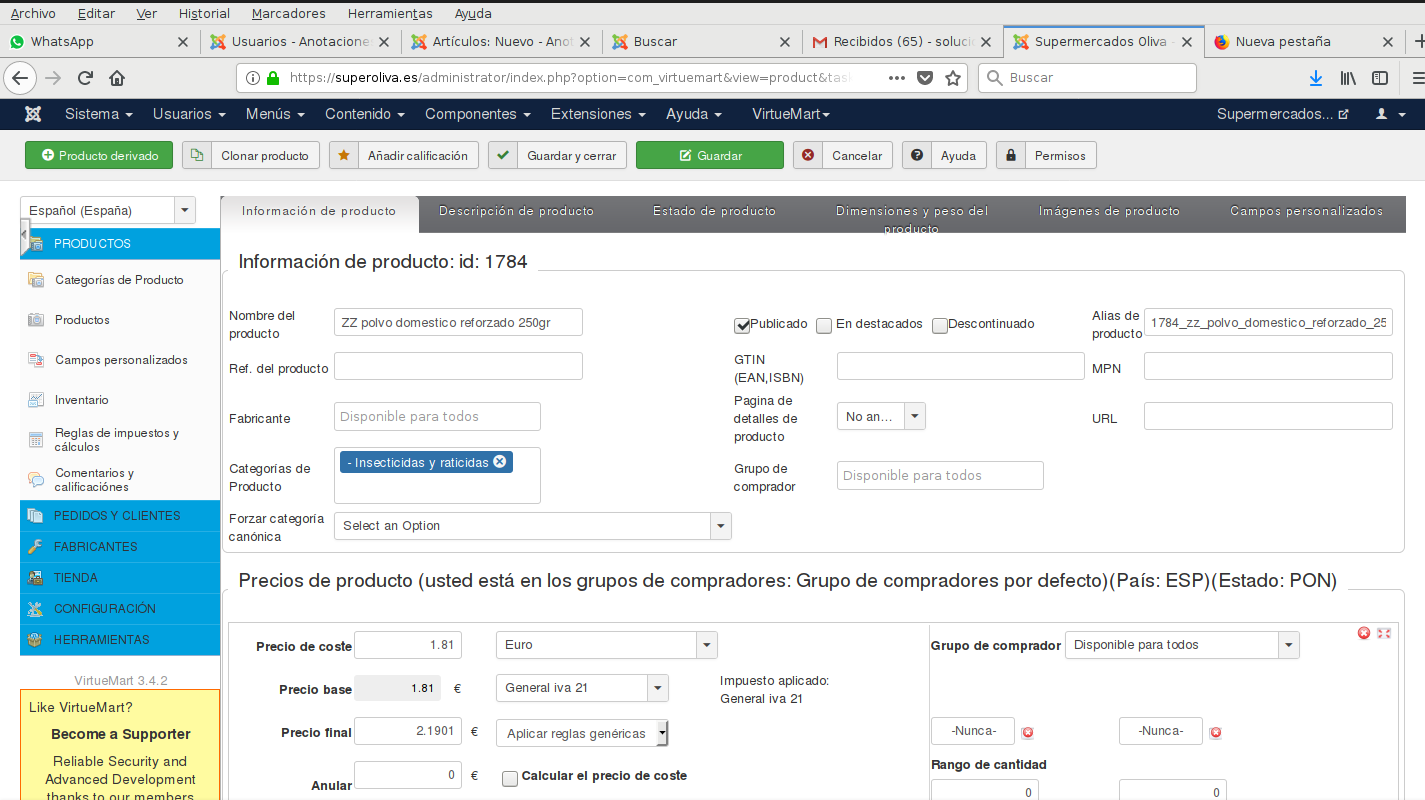Open the library icon in browser toolbar
The image size is (1425, 800).
tap(1348, 78)
